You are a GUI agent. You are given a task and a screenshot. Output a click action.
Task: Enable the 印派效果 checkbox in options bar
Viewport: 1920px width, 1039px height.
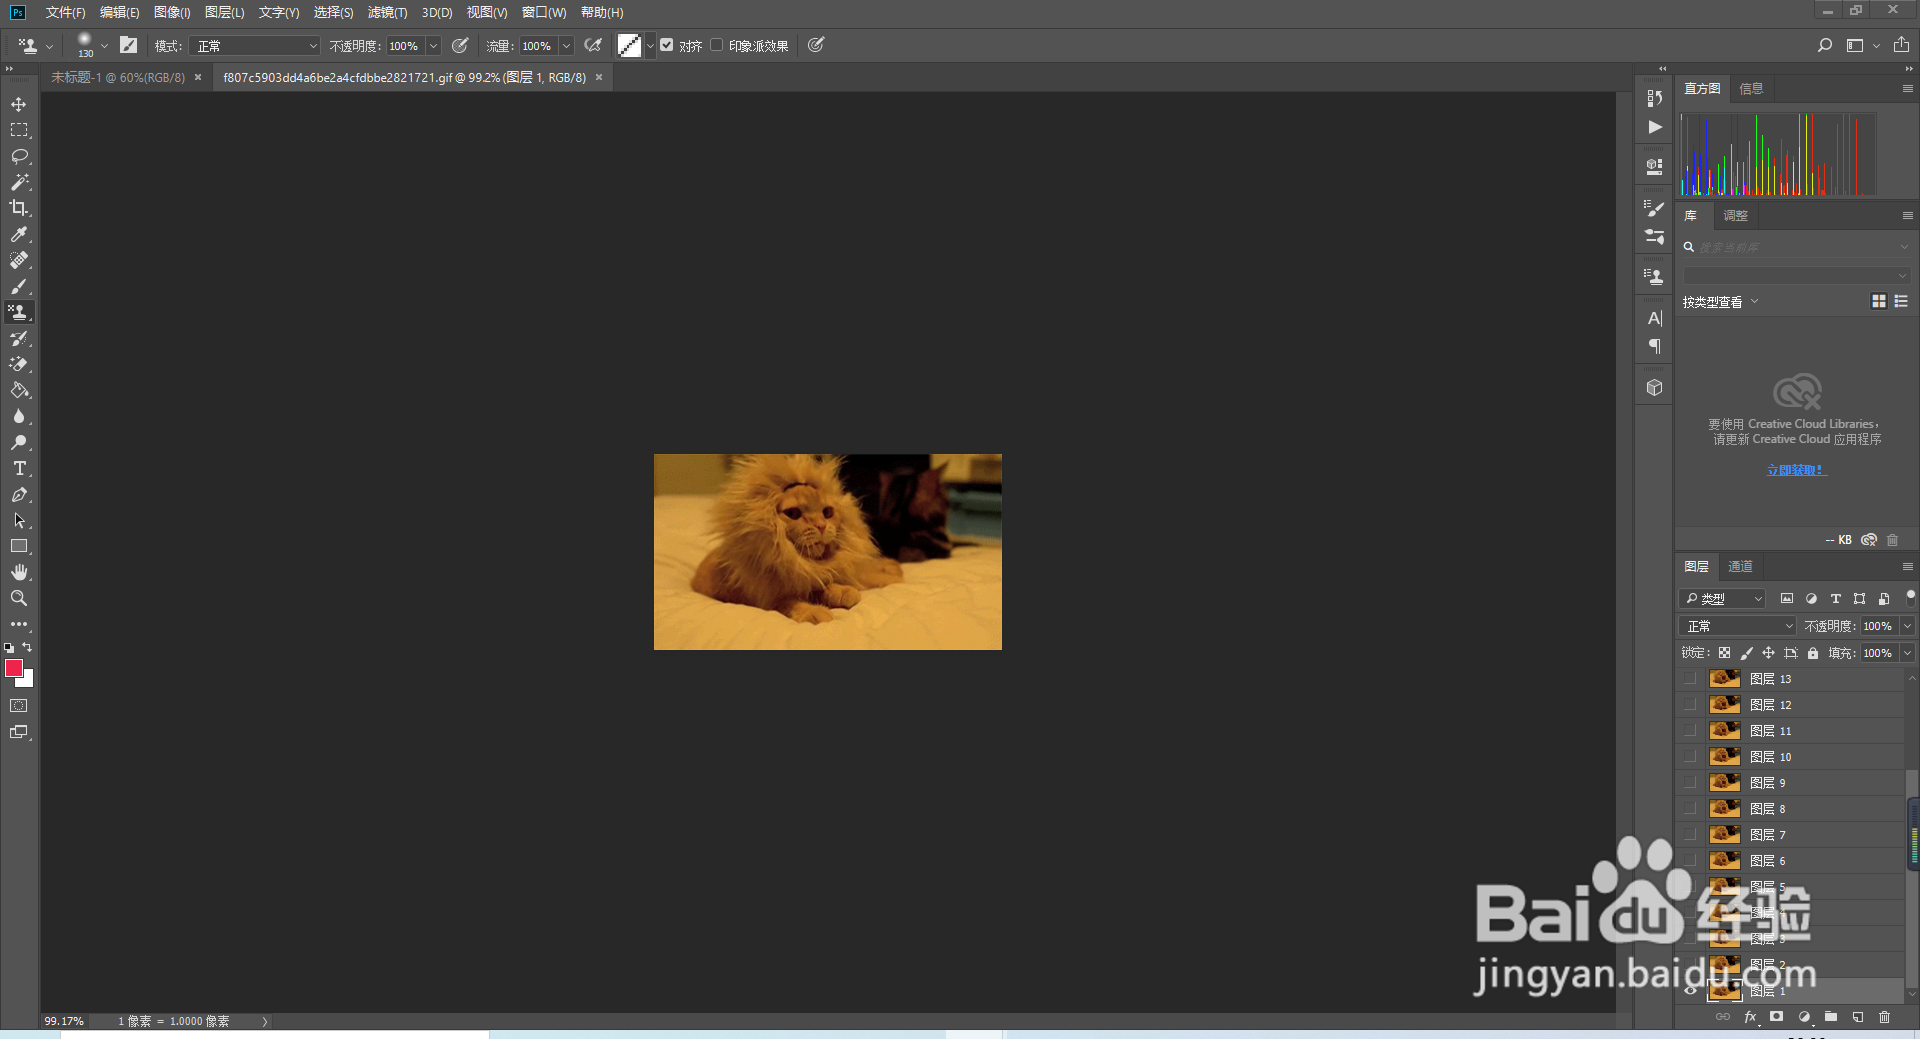point(717,45)
